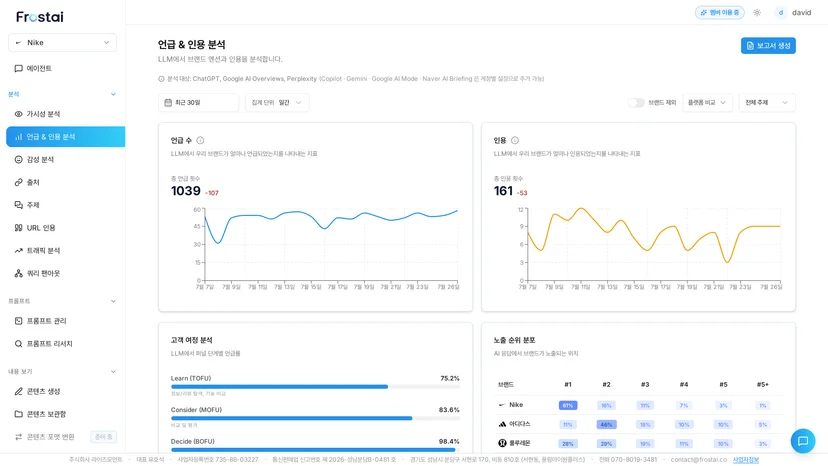Open 출처 link icon item
This screenshot has width=828, height=466.
pyautogui.click(x=18, y=182)
